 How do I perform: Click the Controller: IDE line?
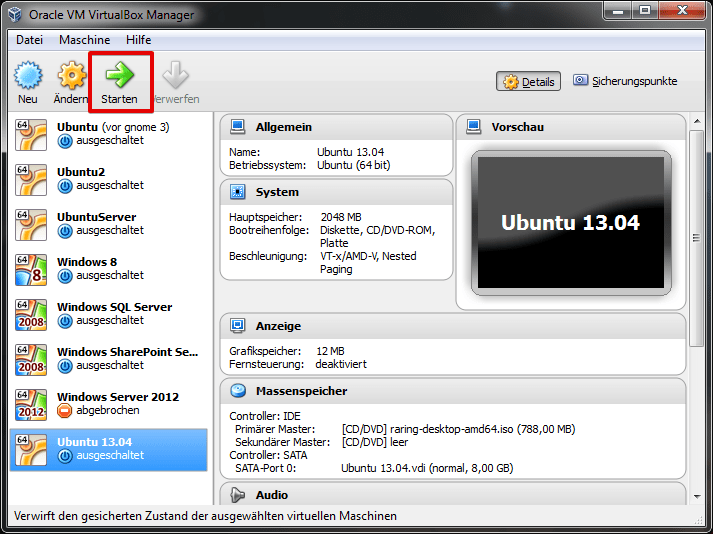pos(265,416)
